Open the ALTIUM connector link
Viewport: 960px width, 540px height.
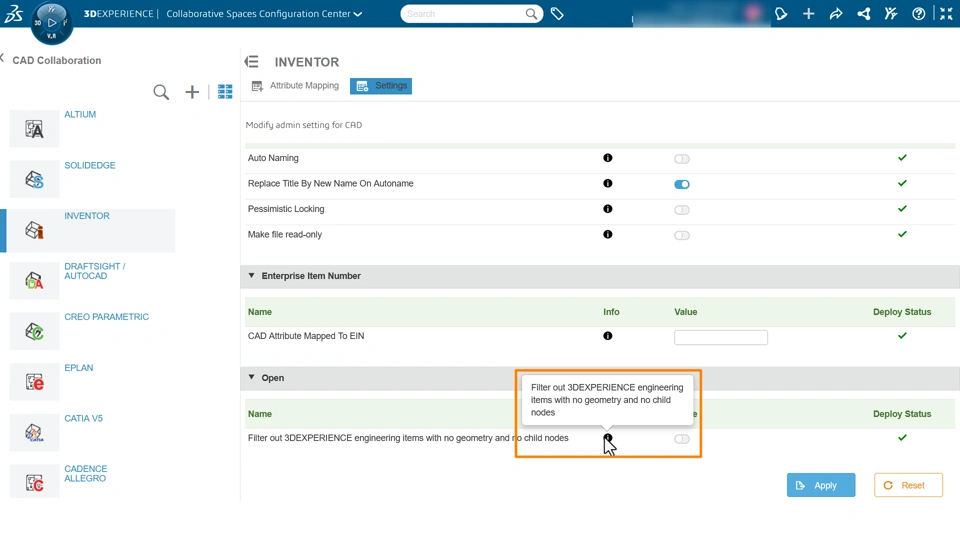[80, 114]
